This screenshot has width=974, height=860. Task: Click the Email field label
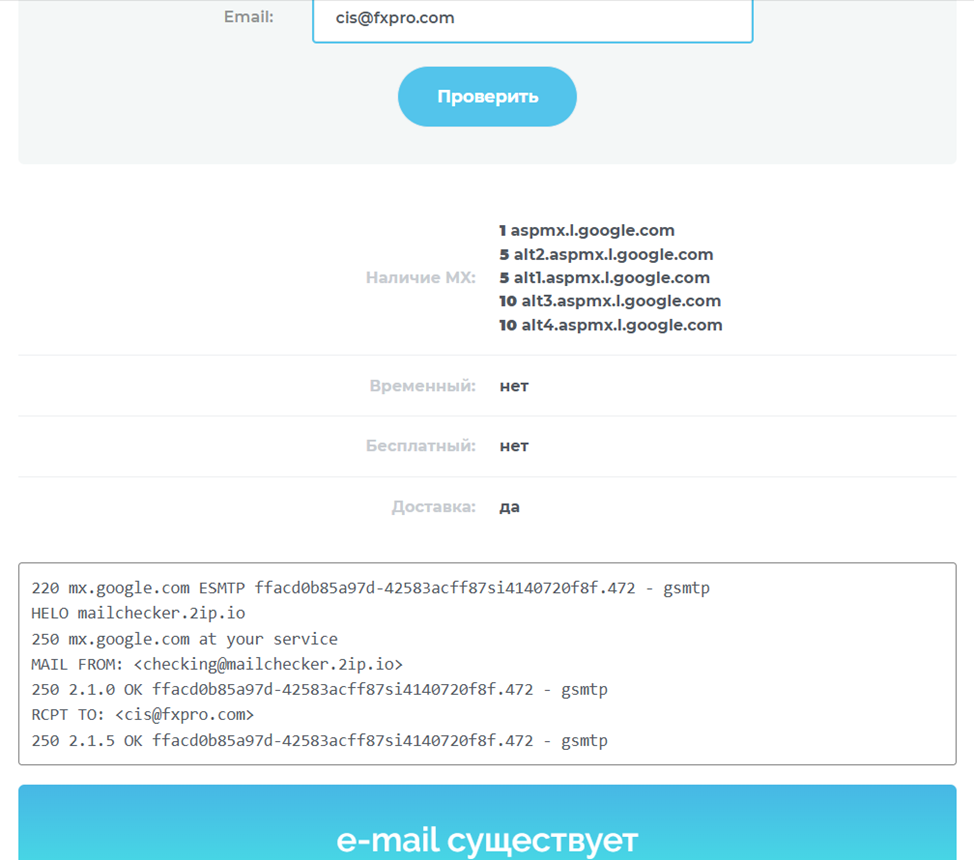[x=248, y=17]
